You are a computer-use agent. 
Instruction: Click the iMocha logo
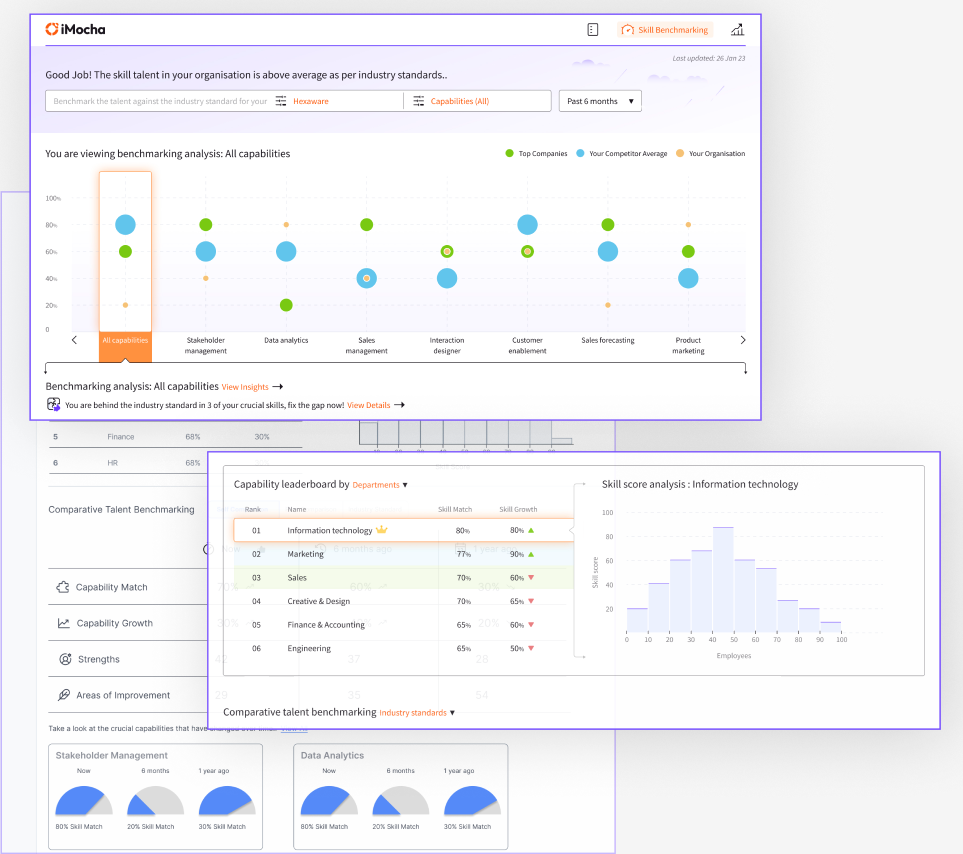point(75,29)
